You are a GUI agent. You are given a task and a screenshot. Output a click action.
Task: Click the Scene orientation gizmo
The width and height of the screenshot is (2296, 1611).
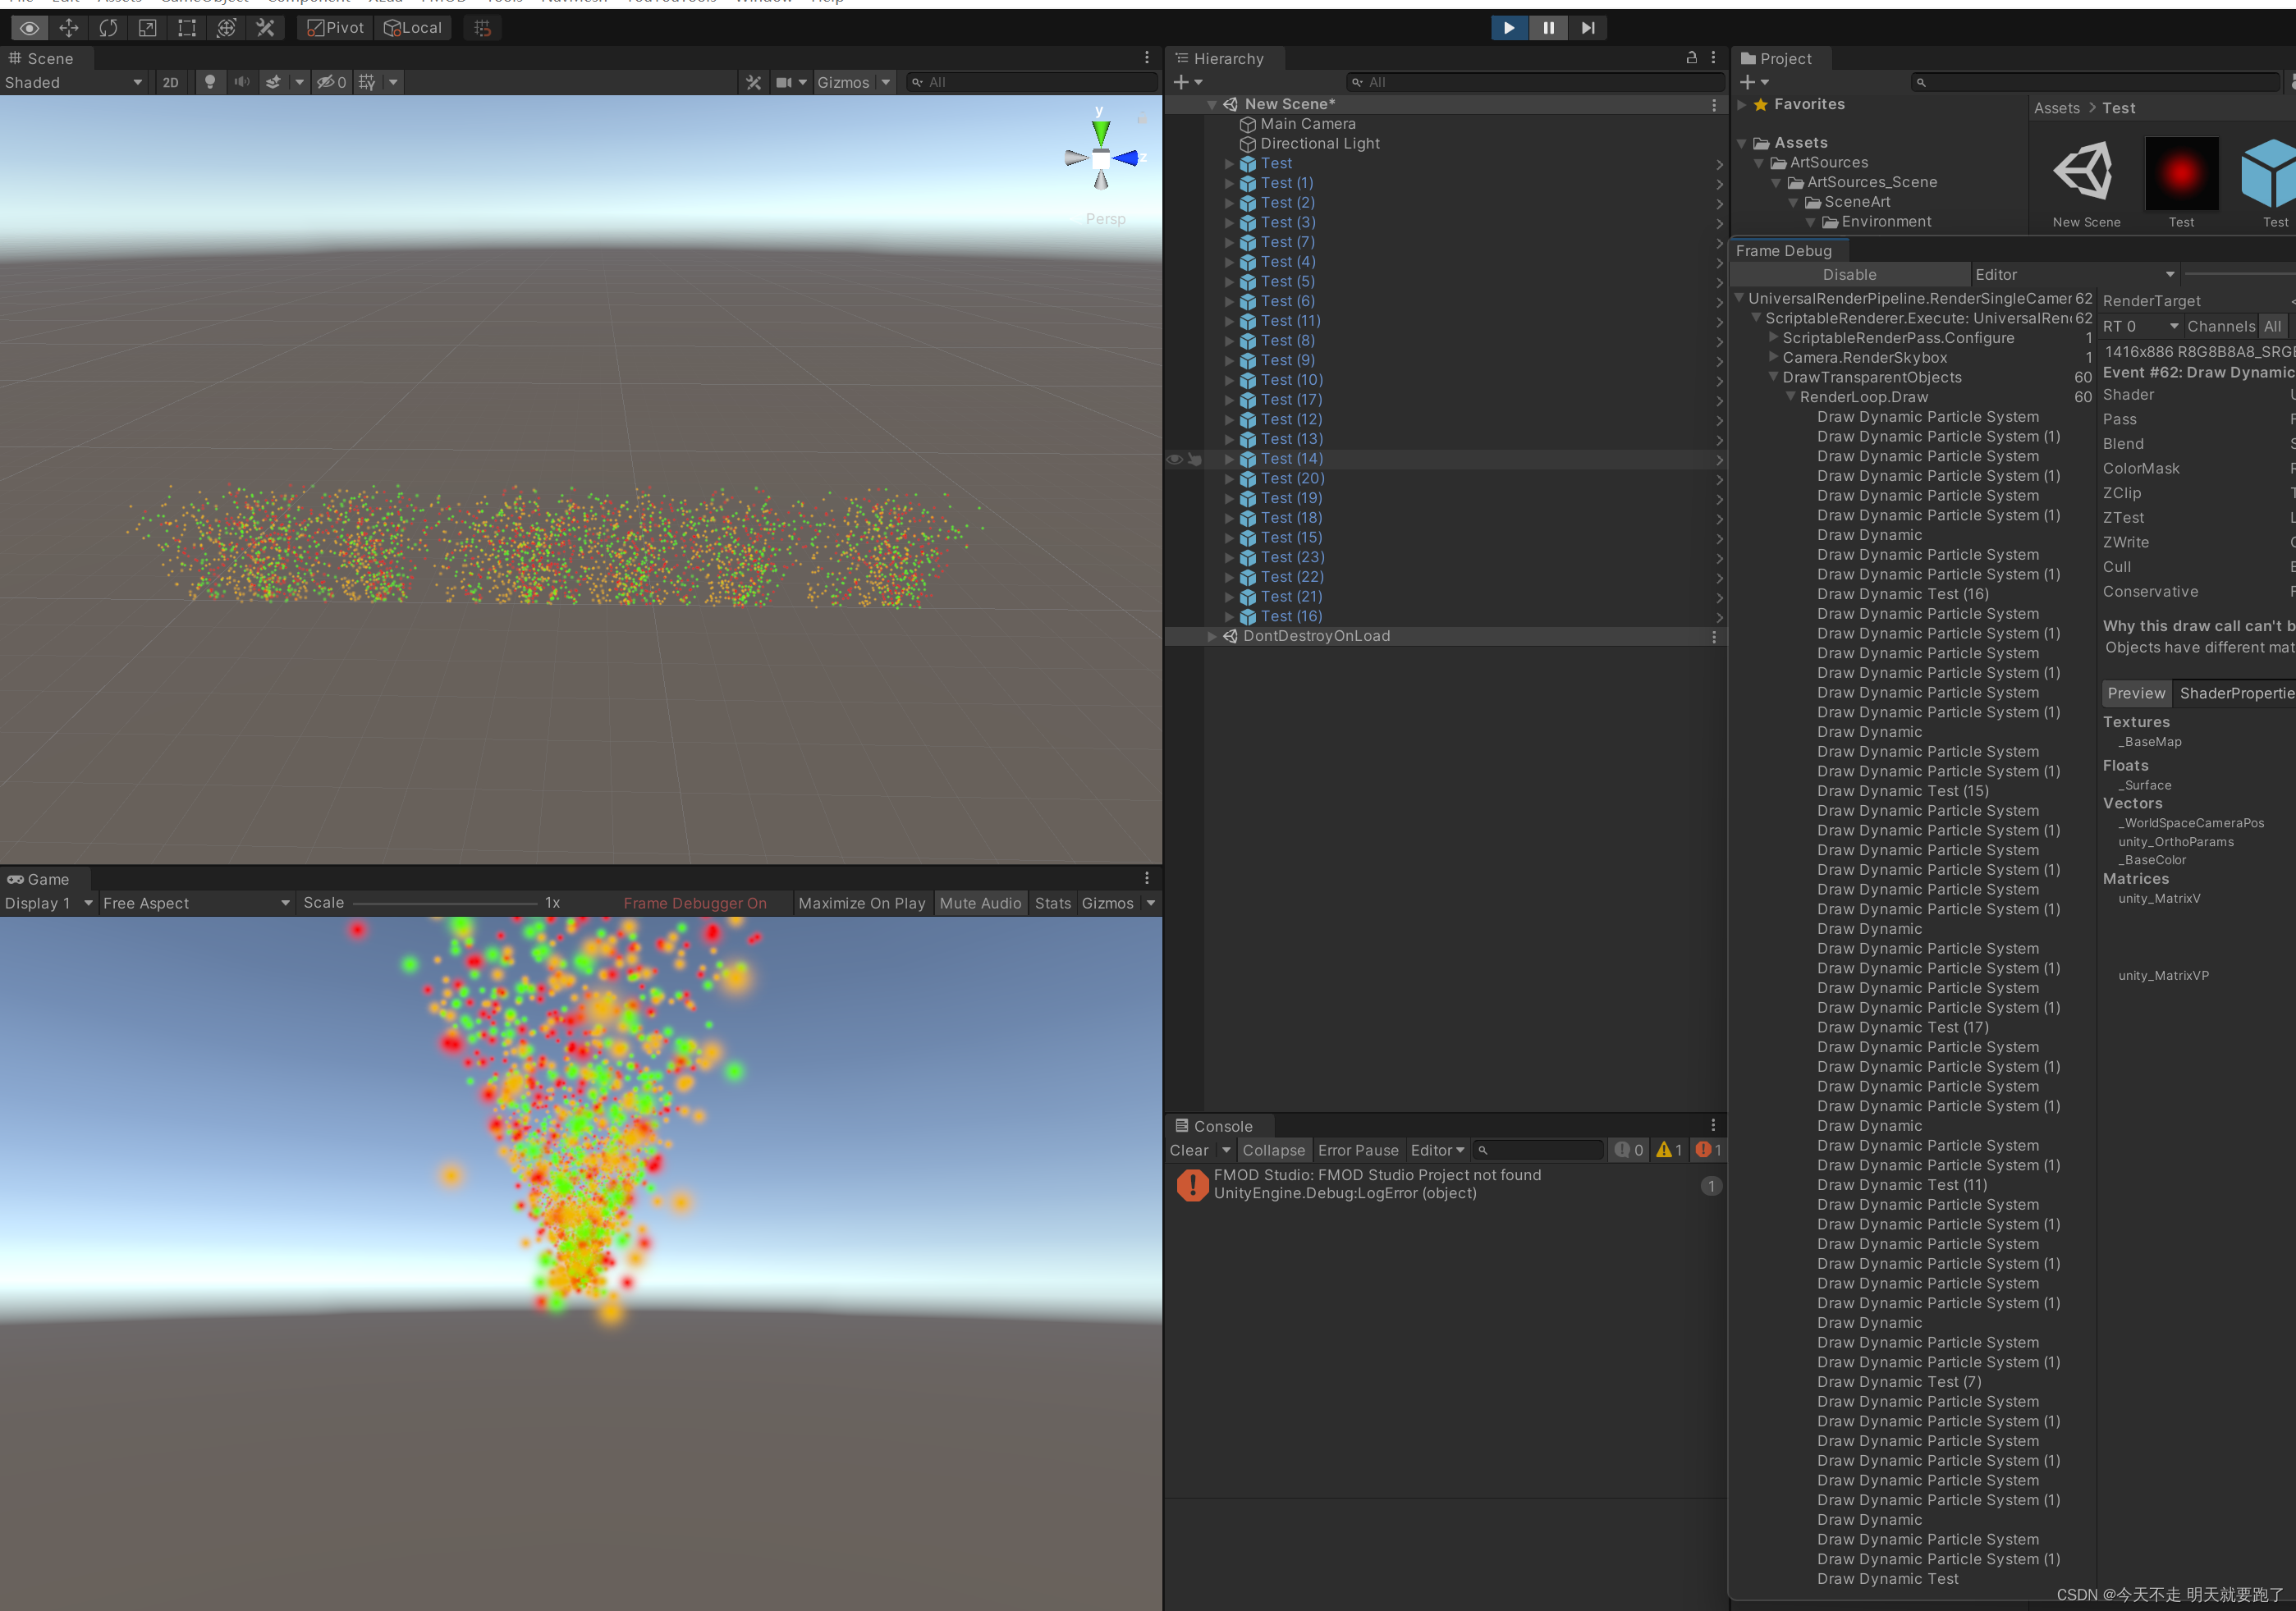click(x=1101, y=157)
